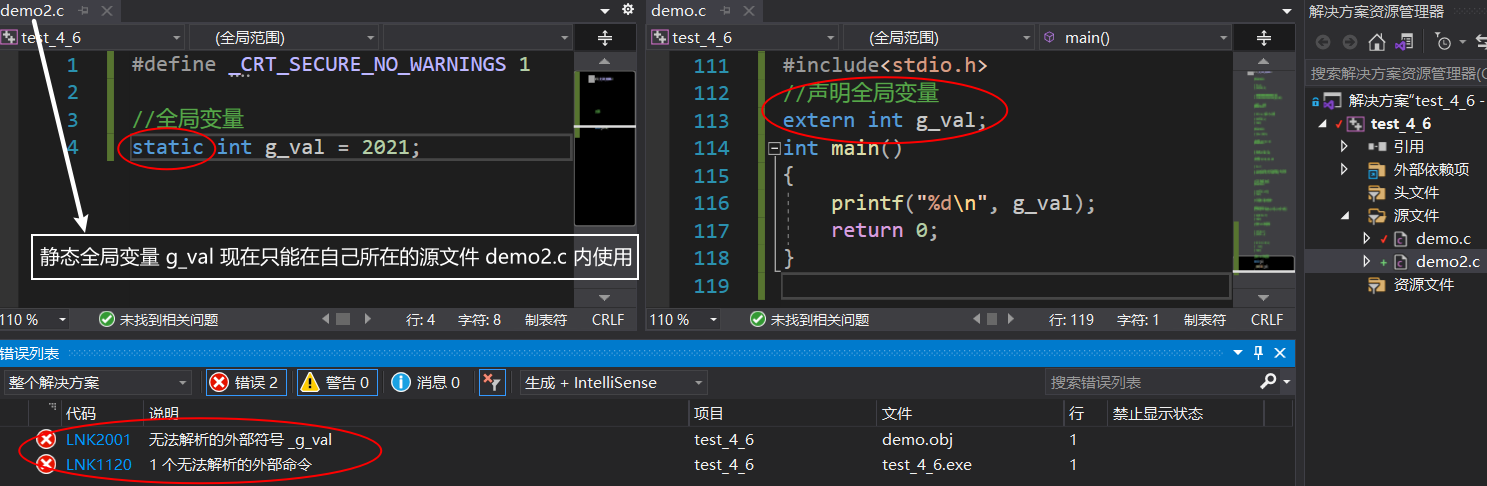Open error scope dropdown 整个解决方案
This screenshot has width=1487, height=486.
tap(97, 382)
